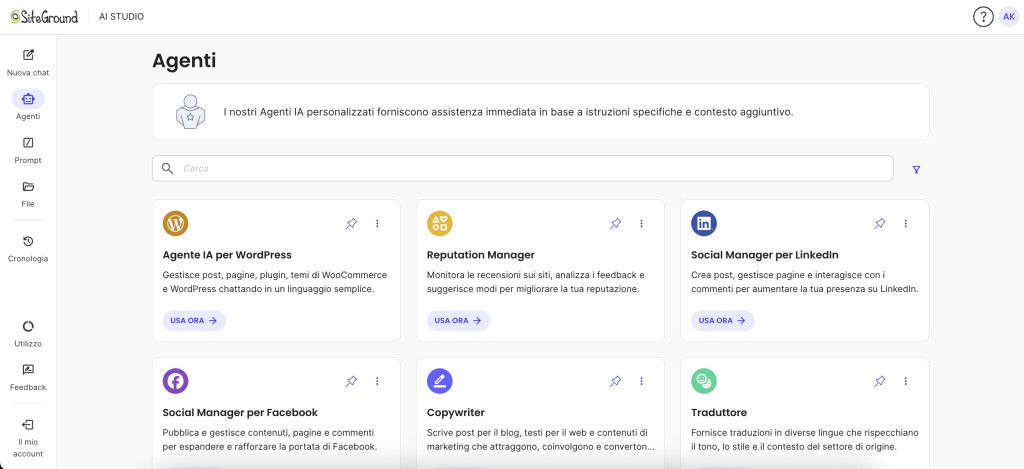This screenshot has height=469, width=1024.
Task: Open the Prompt section in sidebar
Action: click(x=28, y=150)
